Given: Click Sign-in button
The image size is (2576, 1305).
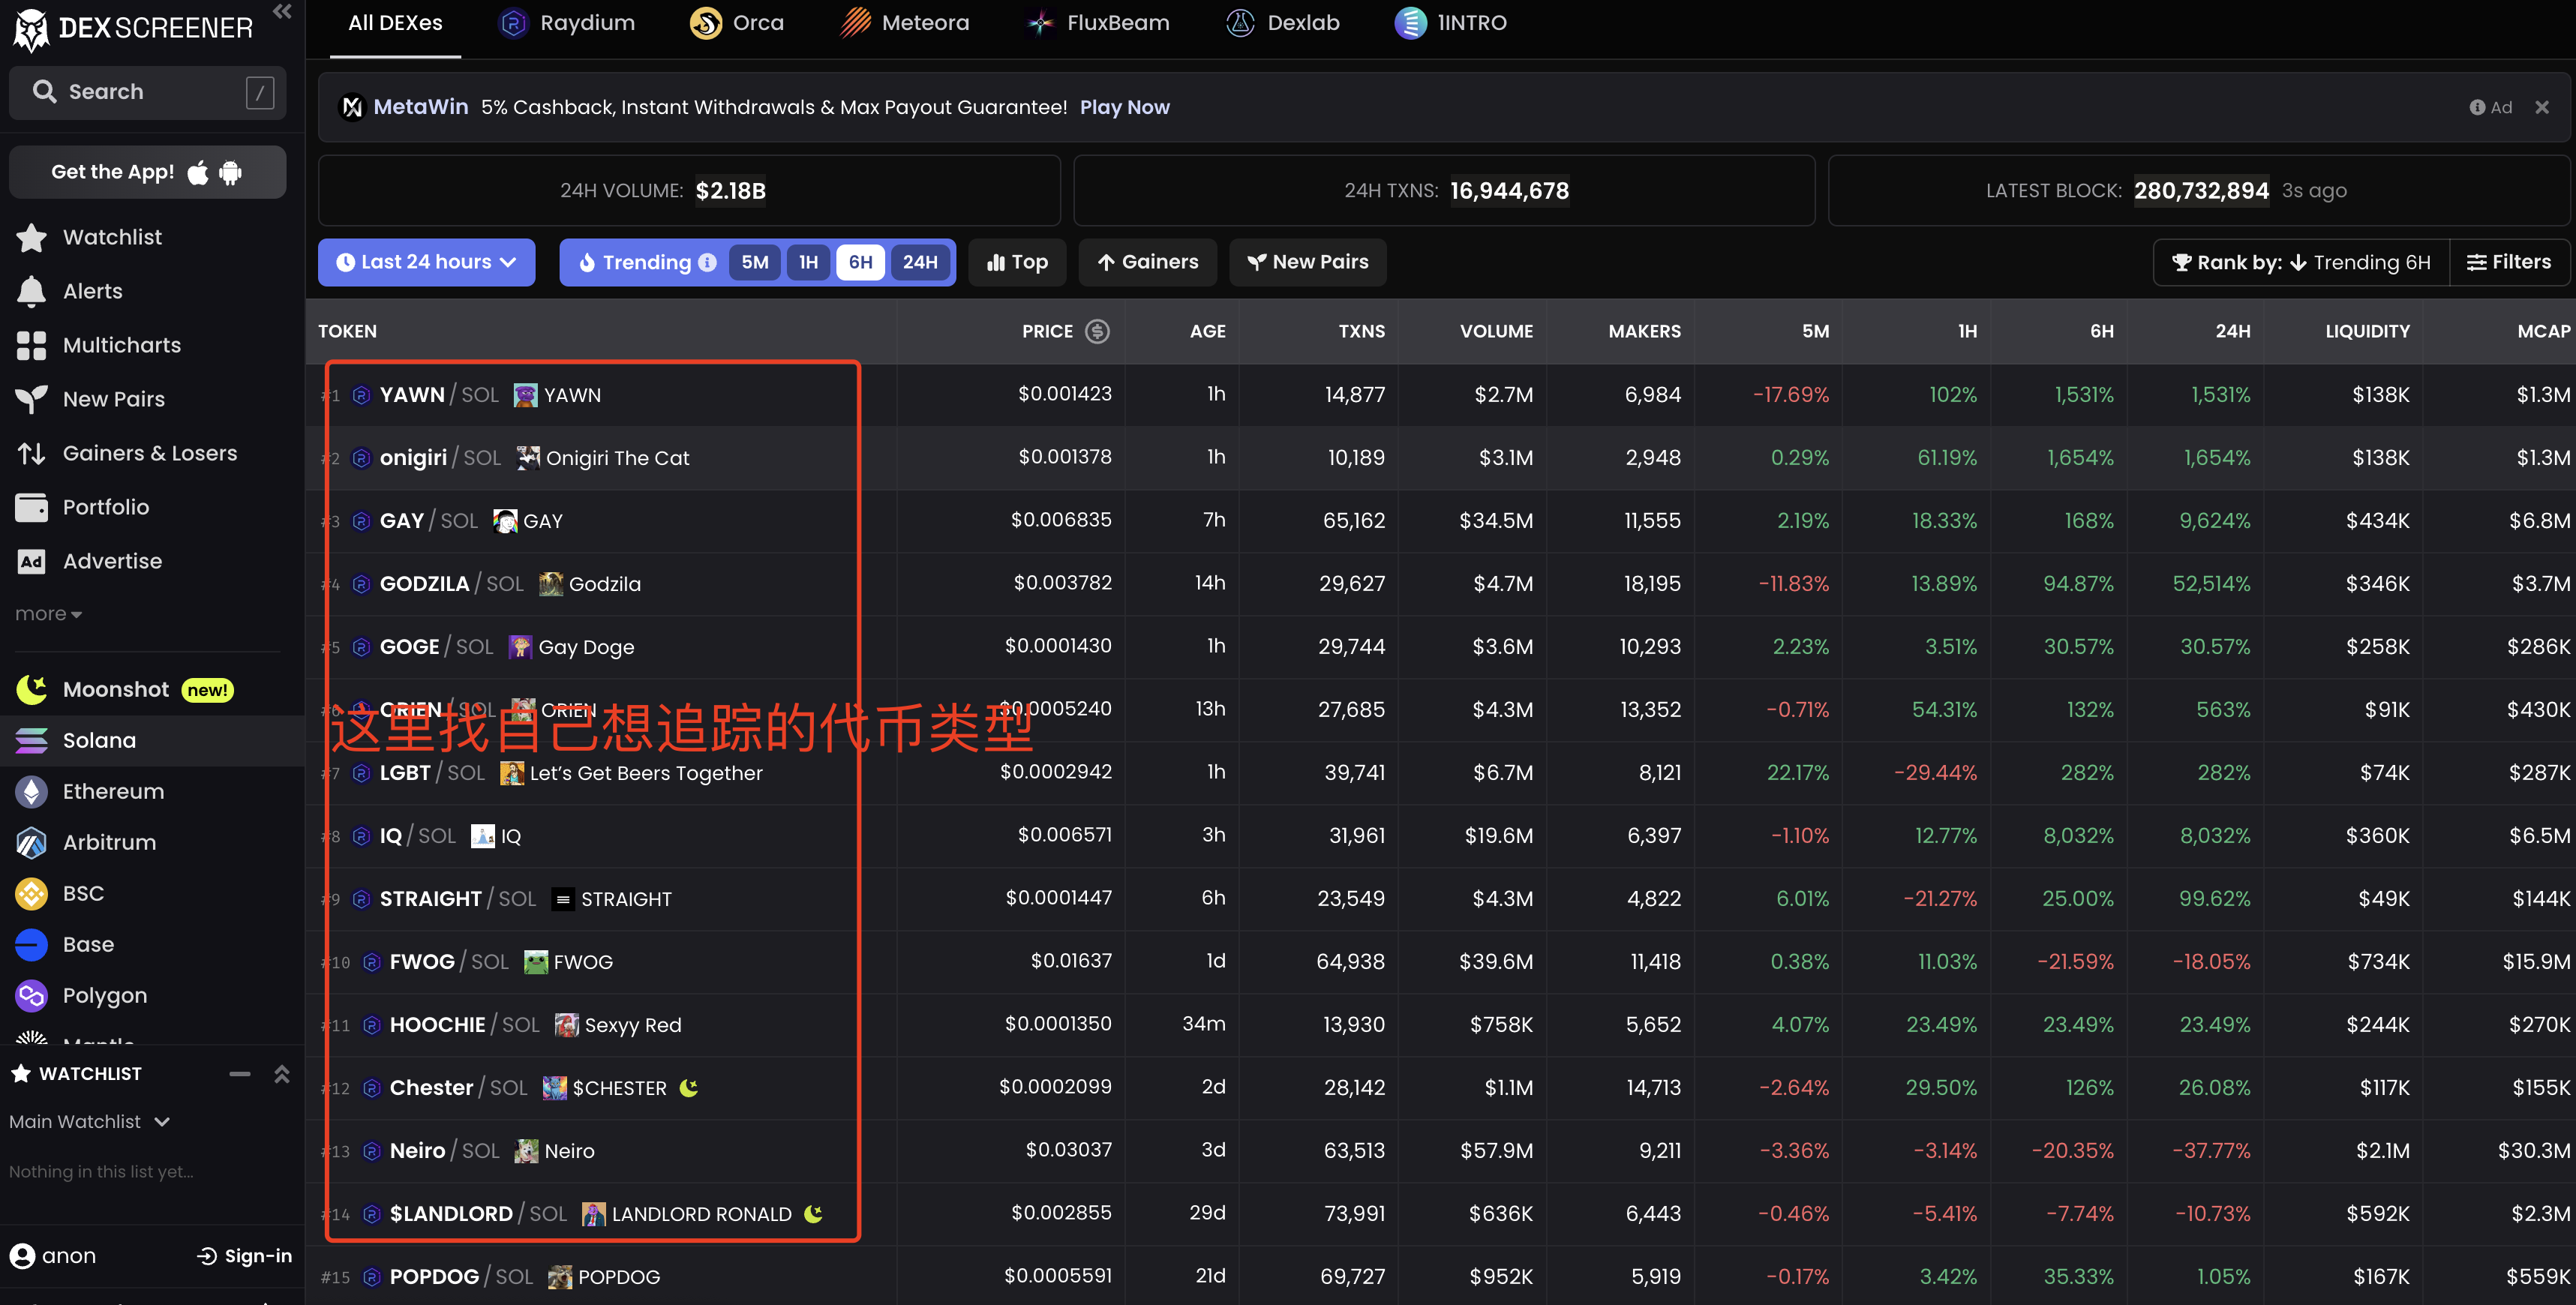Looking at the screenshot, I should click(x=245, y=1255).
